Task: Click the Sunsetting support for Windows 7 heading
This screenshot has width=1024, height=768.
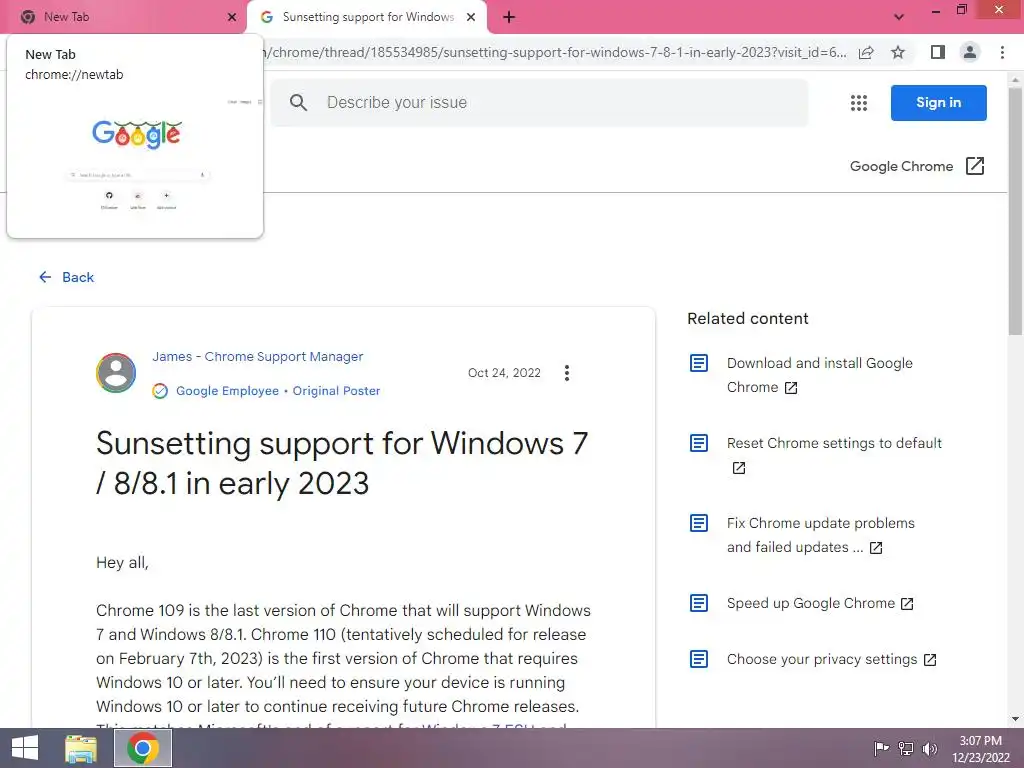Action: 342,463
